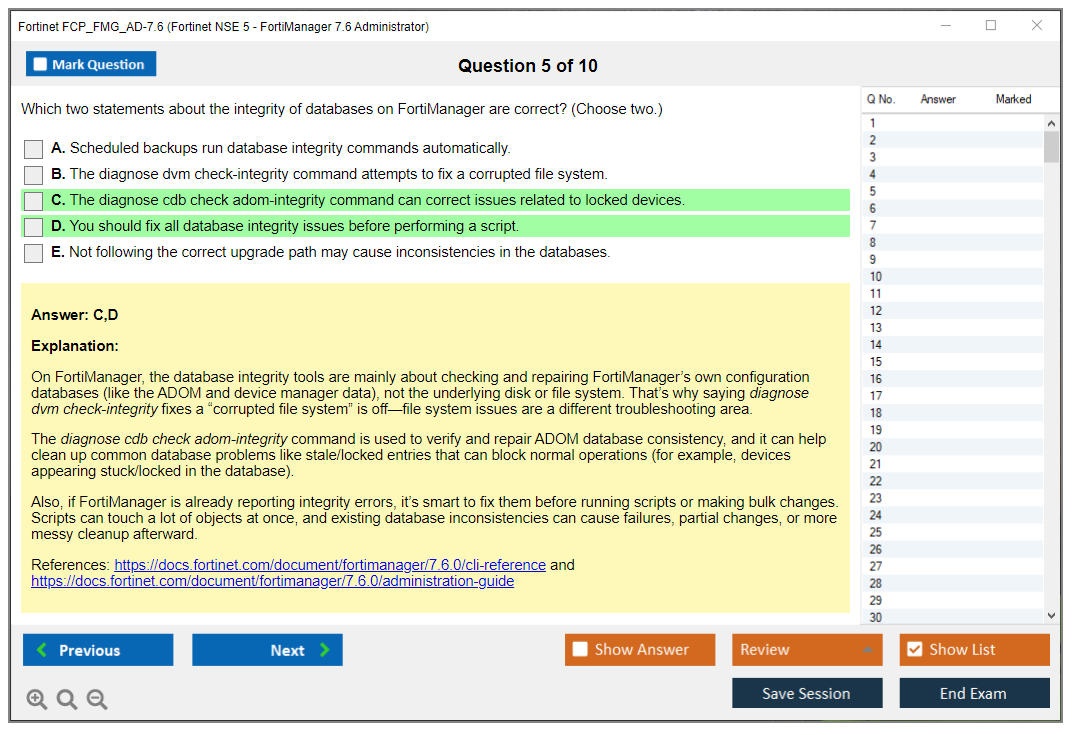Viewport: 1075px width, 735px height.
Task: Click the zoom-in magnifier icon
Action: coord(37,699)
